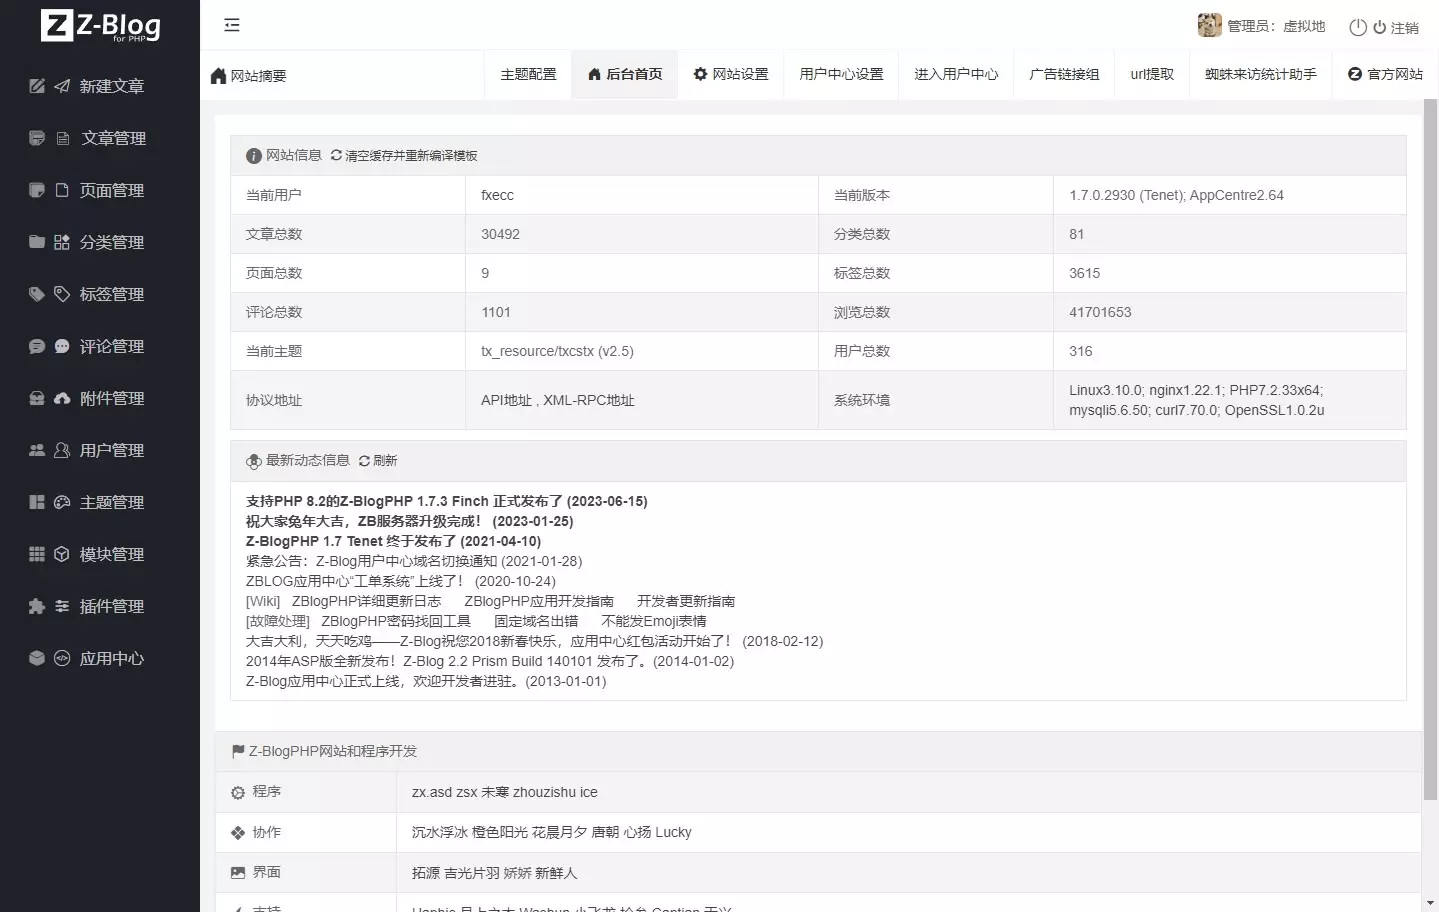Click the administrator avatar picture
This screenshot has height=912, width=1439.
click(1209, 25)
